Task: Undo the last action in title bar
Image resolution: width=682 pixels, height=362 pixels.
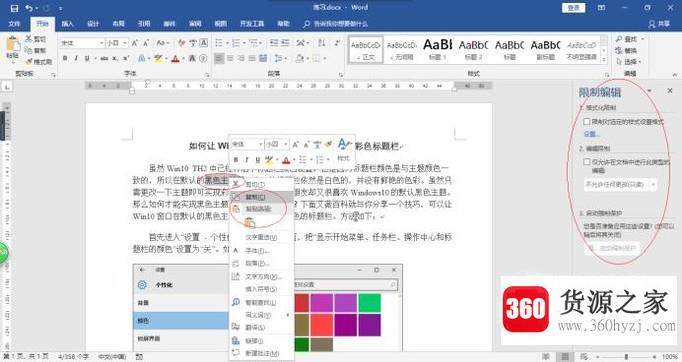Action: click(x=29, y=8)
